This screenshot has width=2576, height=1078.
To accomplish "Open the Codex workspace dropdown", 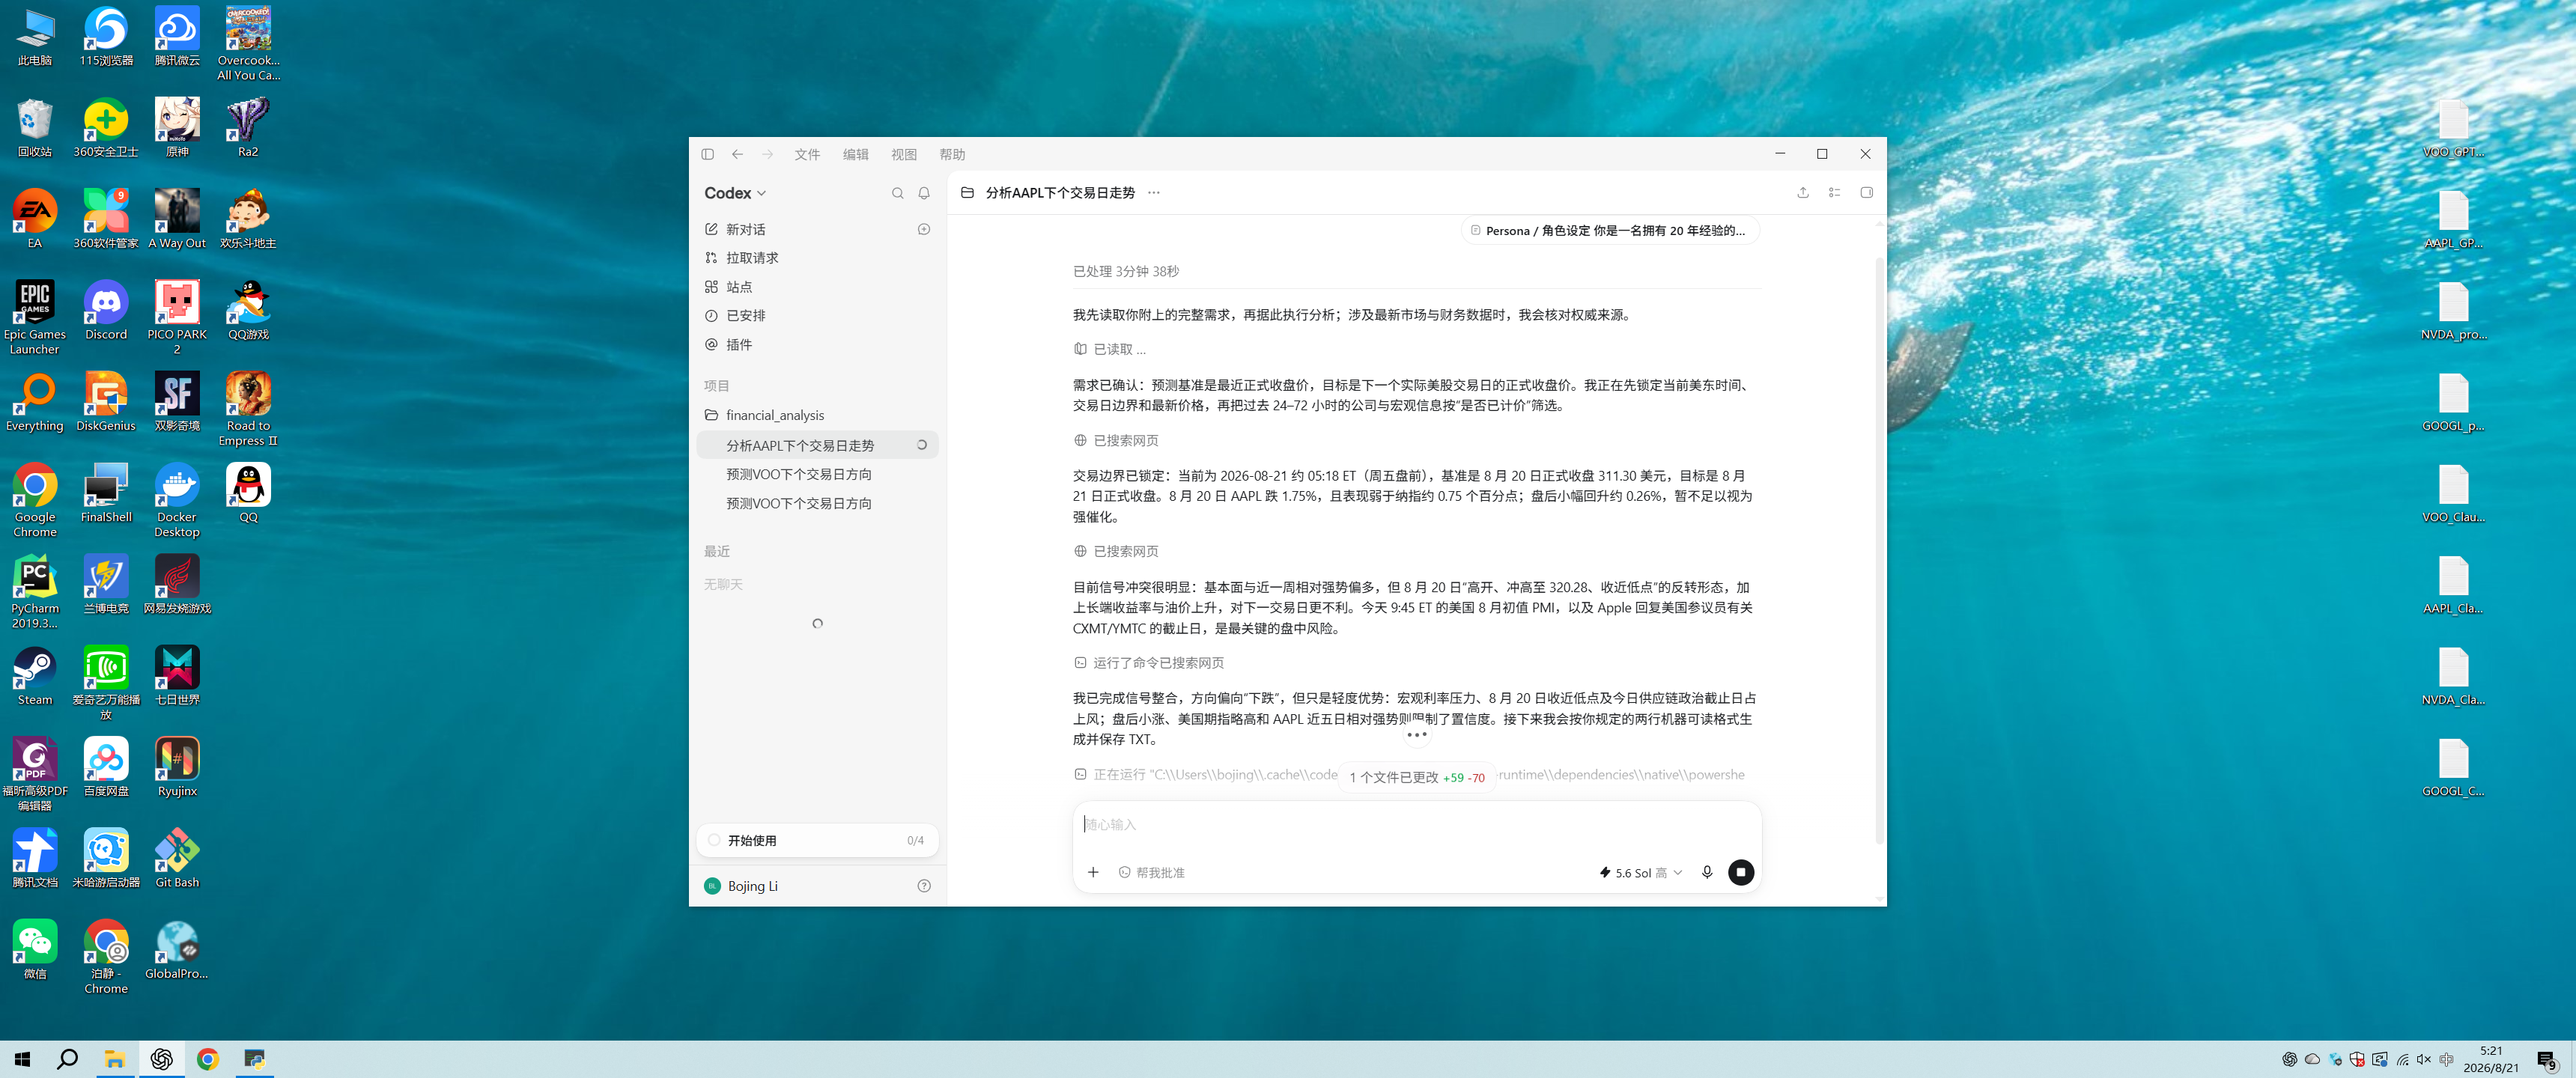I will (735, 193).
